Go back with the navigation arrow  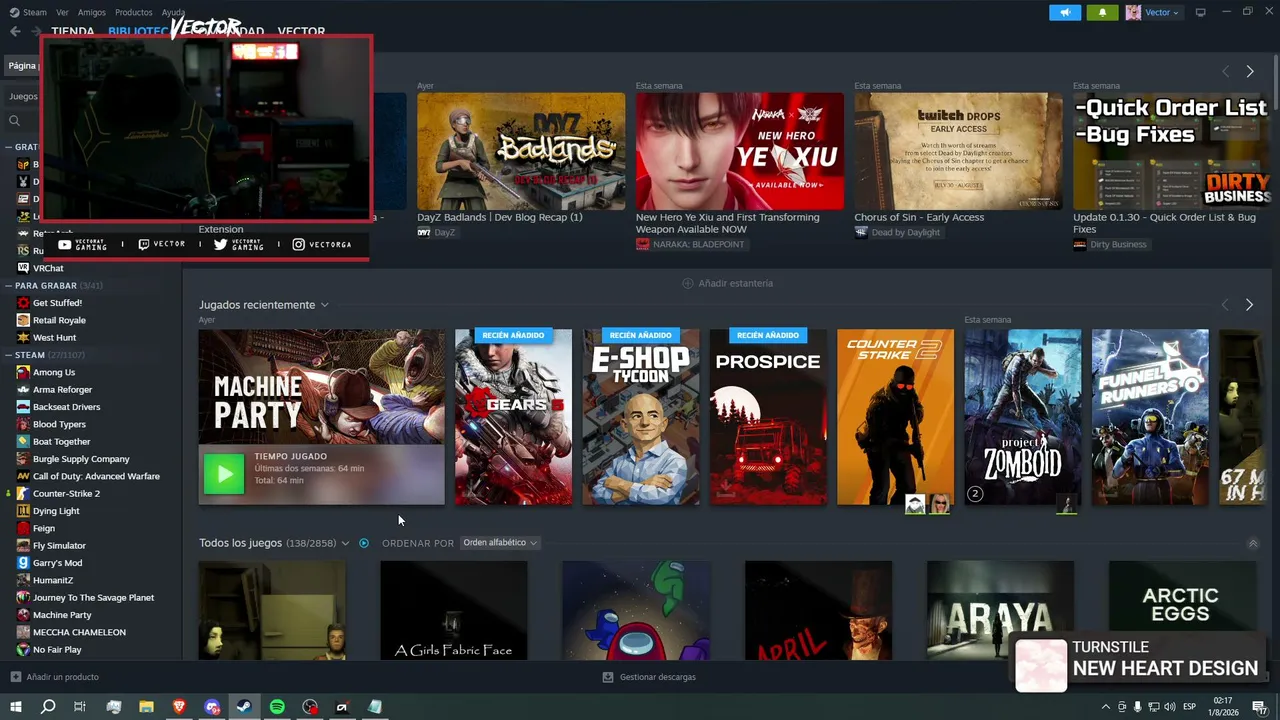[15, 31]
